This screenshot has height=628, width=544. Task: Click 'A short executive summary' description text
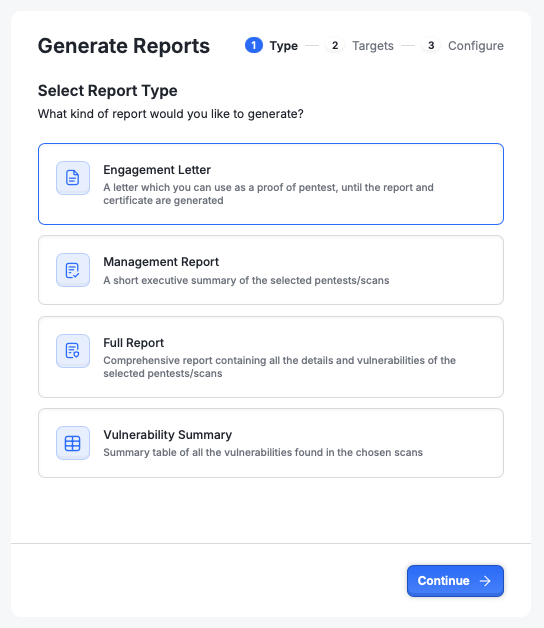pyautogui.click(x=246, y=280)
